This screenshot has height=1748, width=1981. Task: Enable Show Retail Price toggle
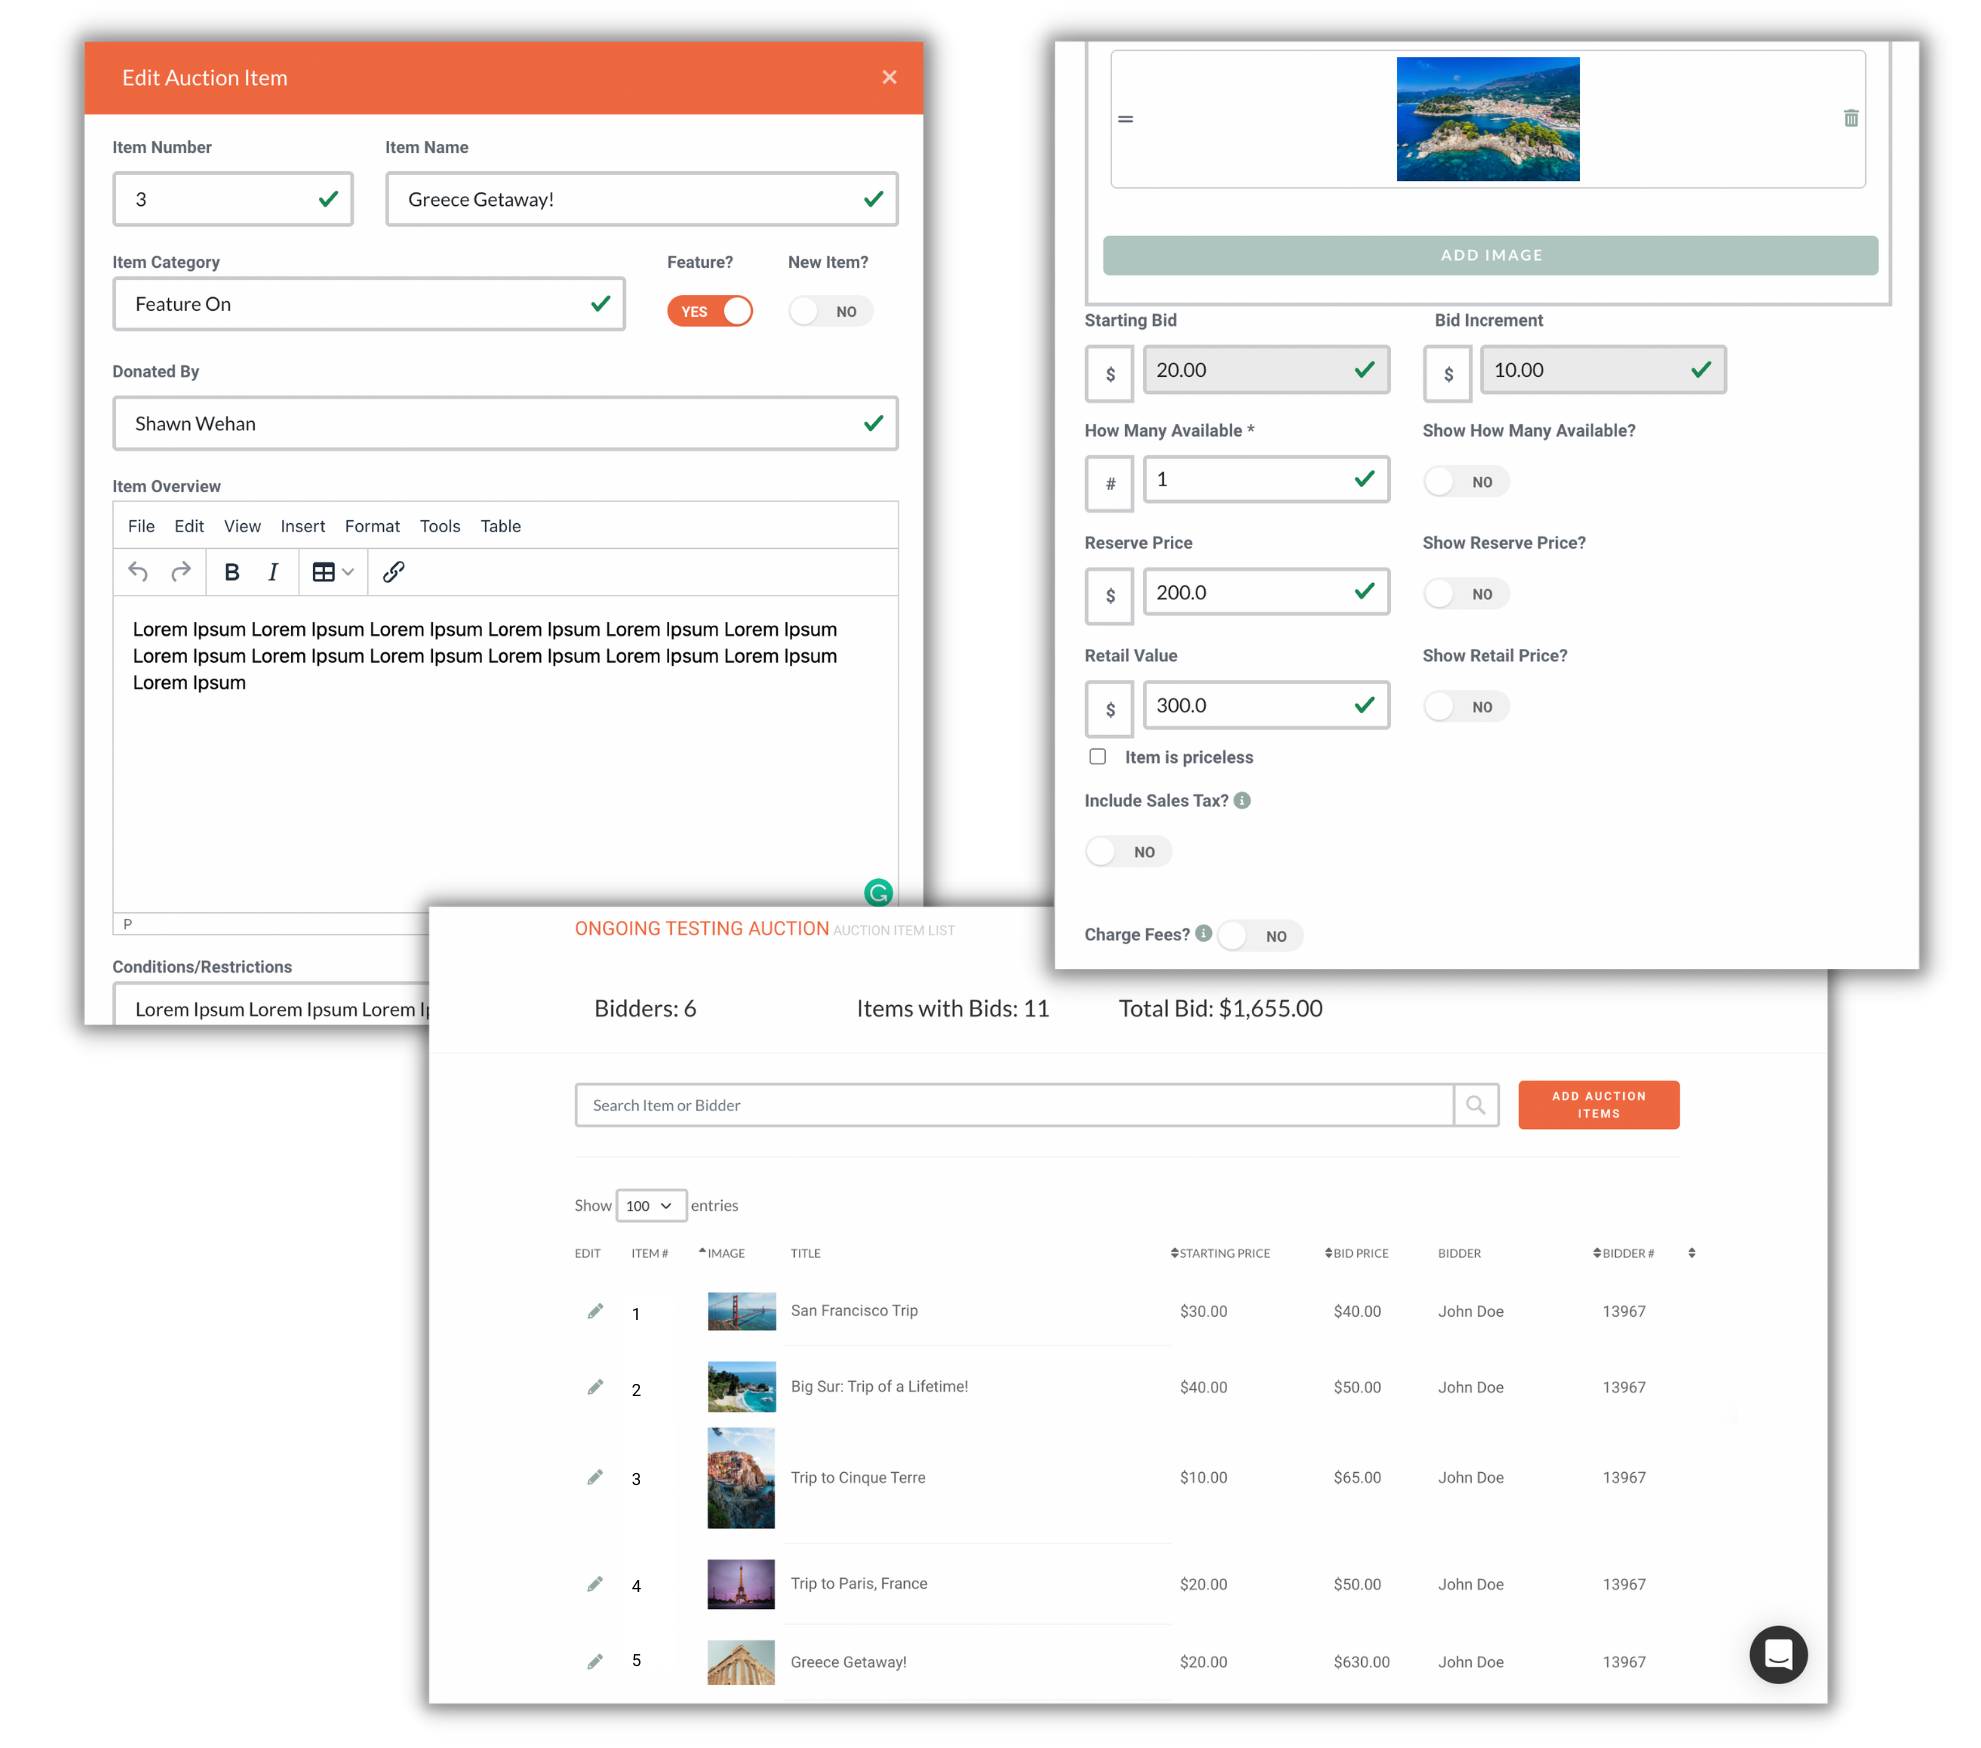[1466, 706]
